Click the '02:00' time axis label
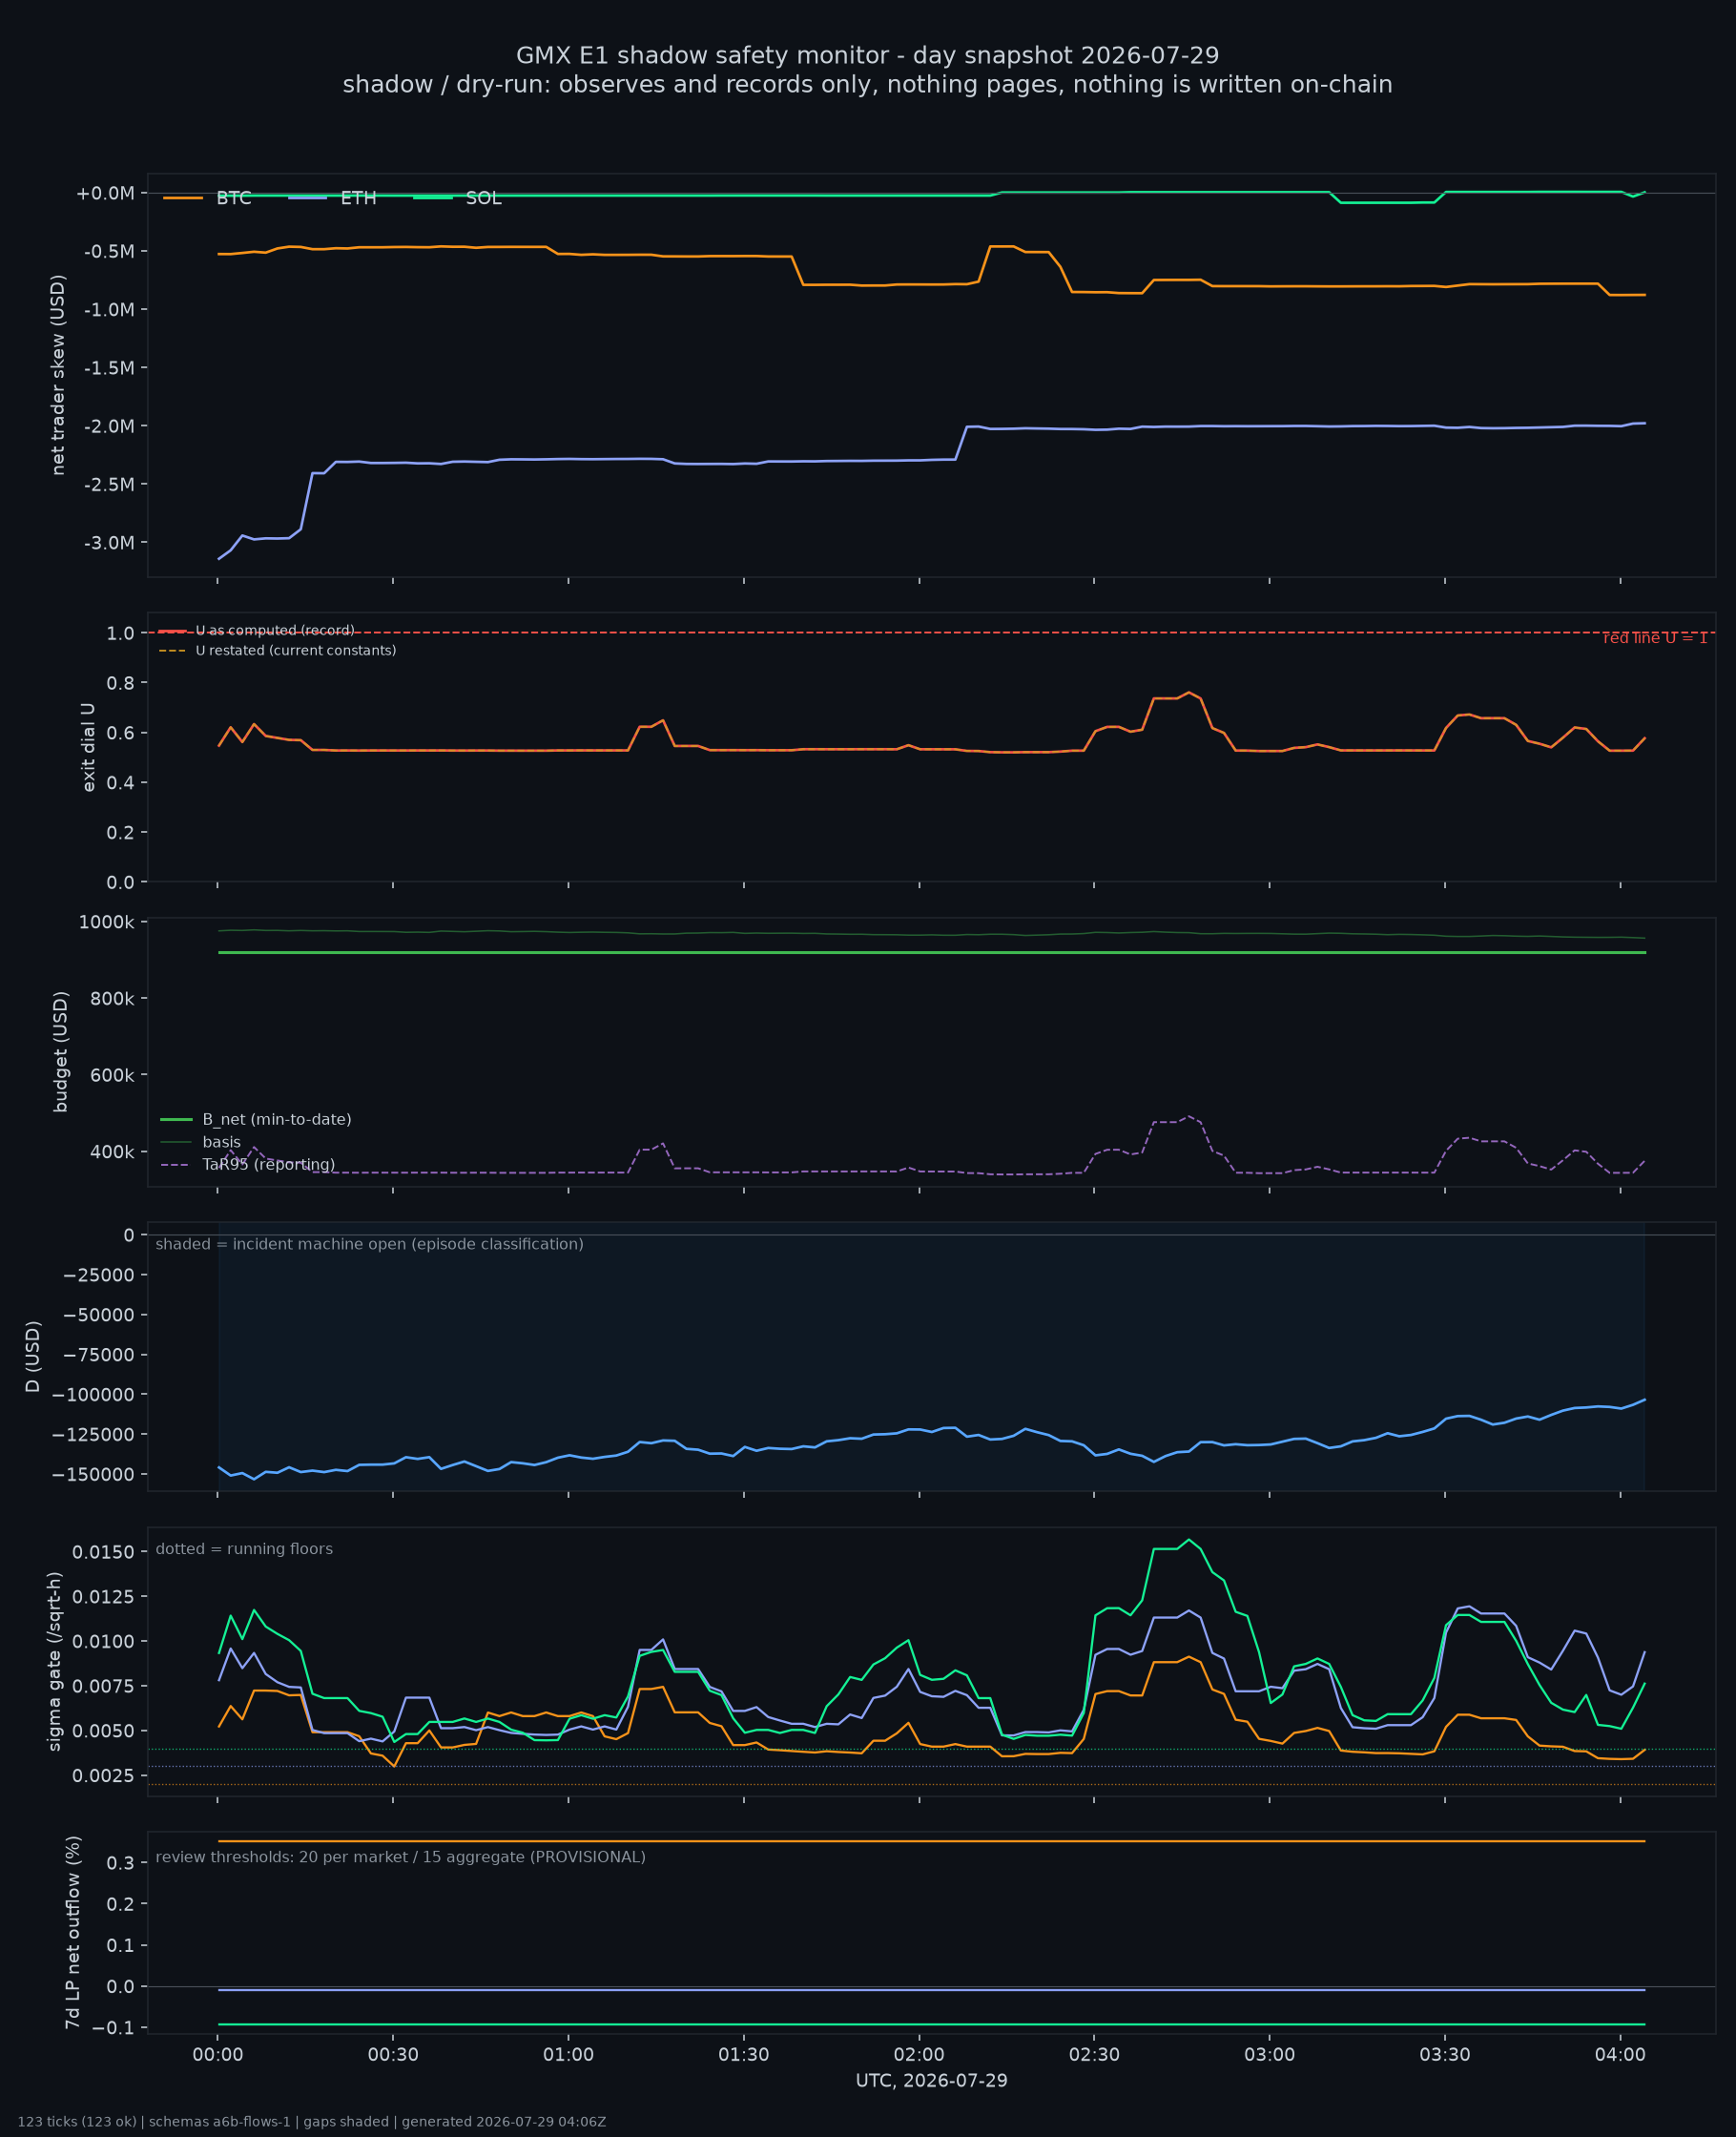 pos(919,2055)
